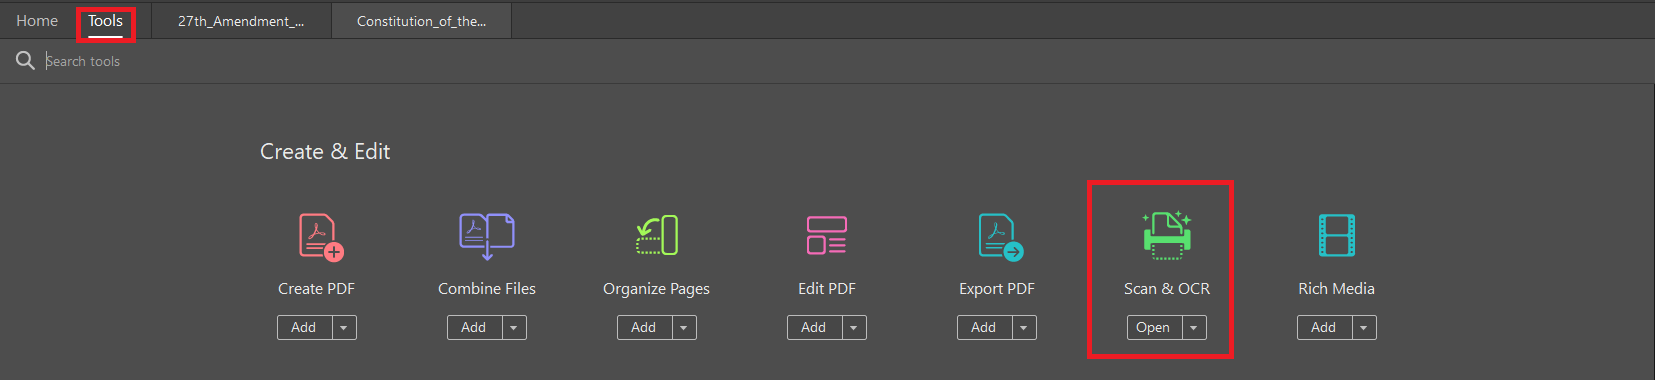Click the Combine Files label
Screen dimensions: 1655x380
pyautogui.click(x=487, y=288)
